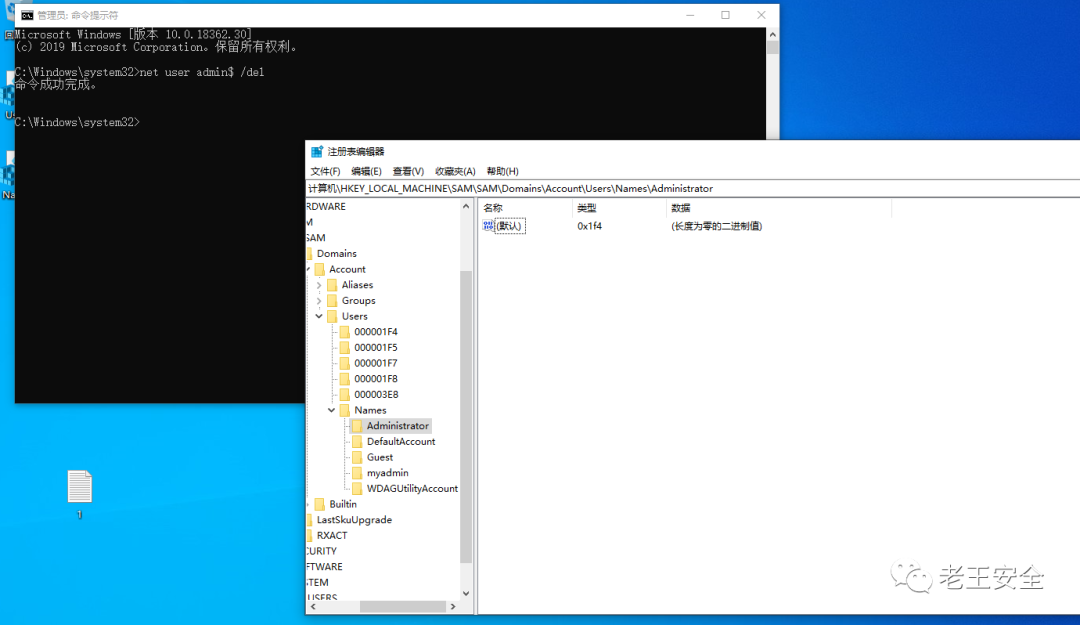Select desktop text file named 1
The image size is (1080, 625).
(x=79, y=494)
